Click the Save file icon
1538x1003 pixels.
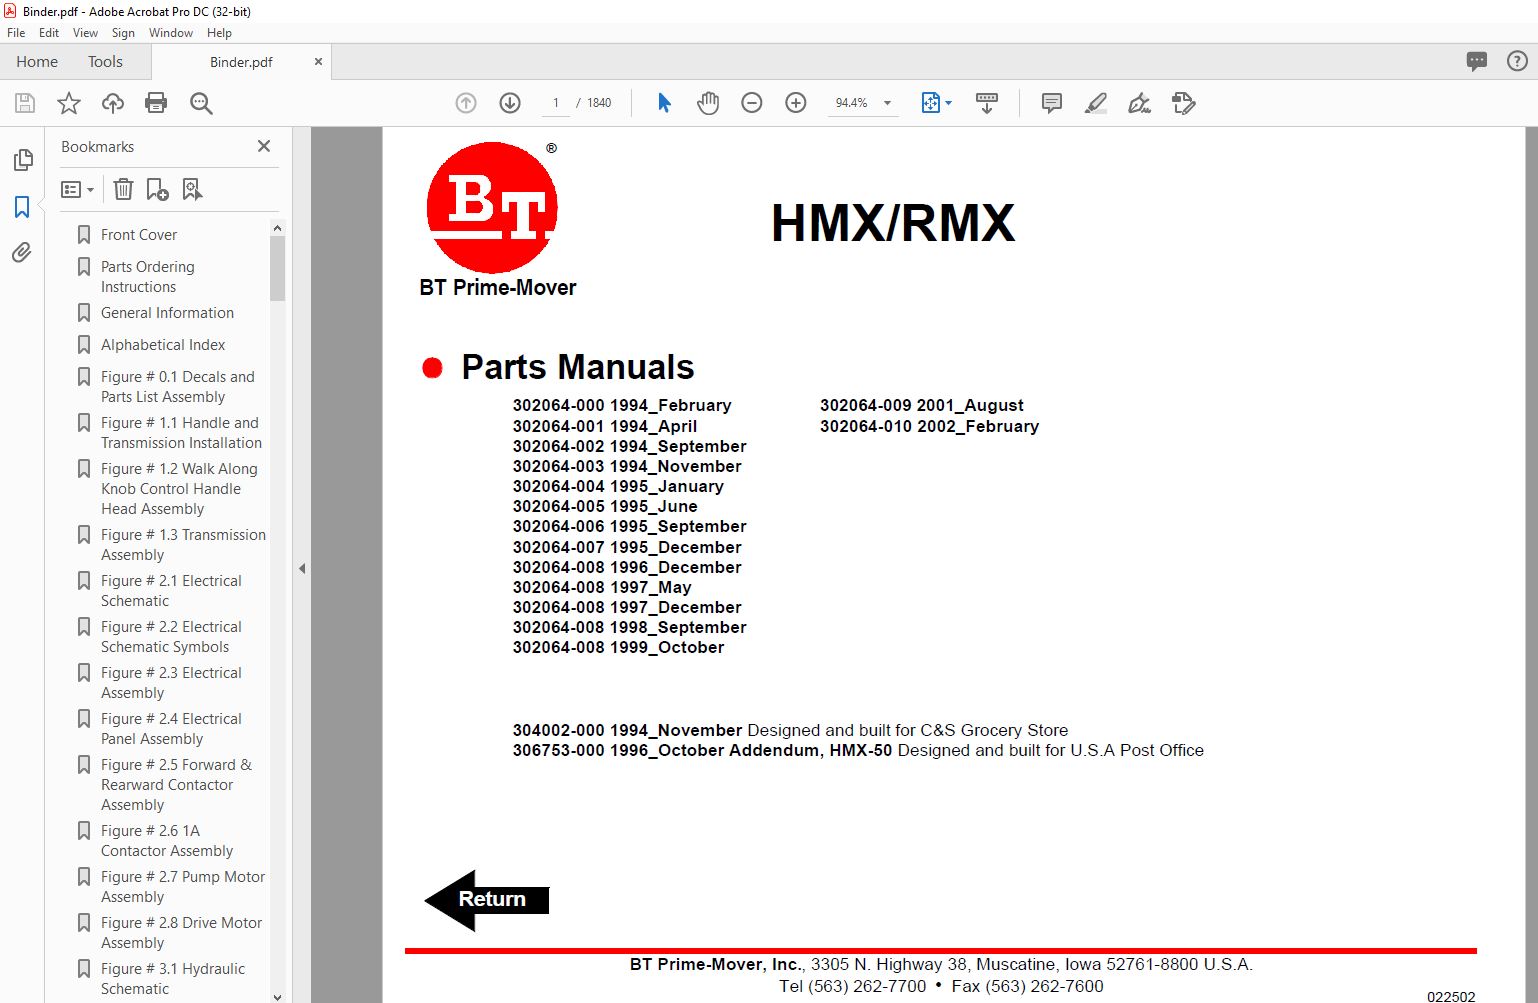[25, 103]
